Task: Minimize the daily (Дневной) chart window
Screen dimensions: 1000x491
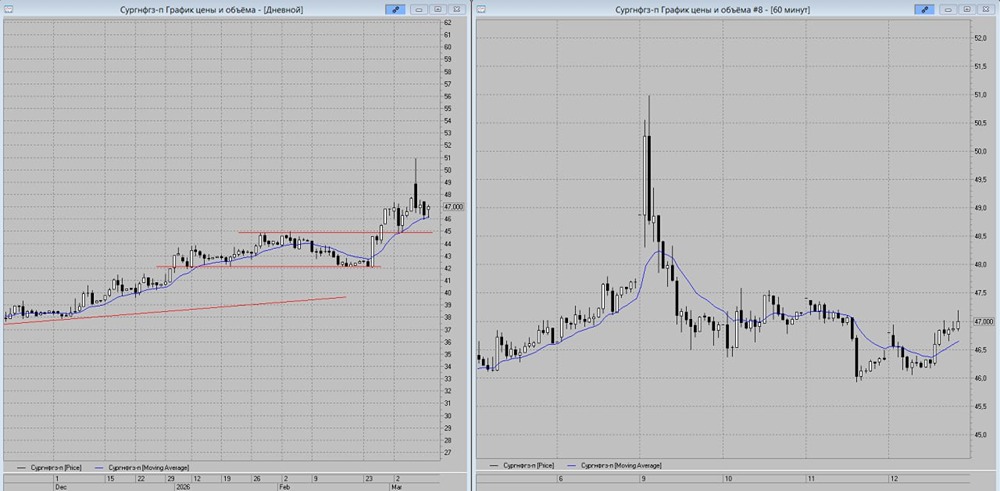Action: tap(419, 10)
